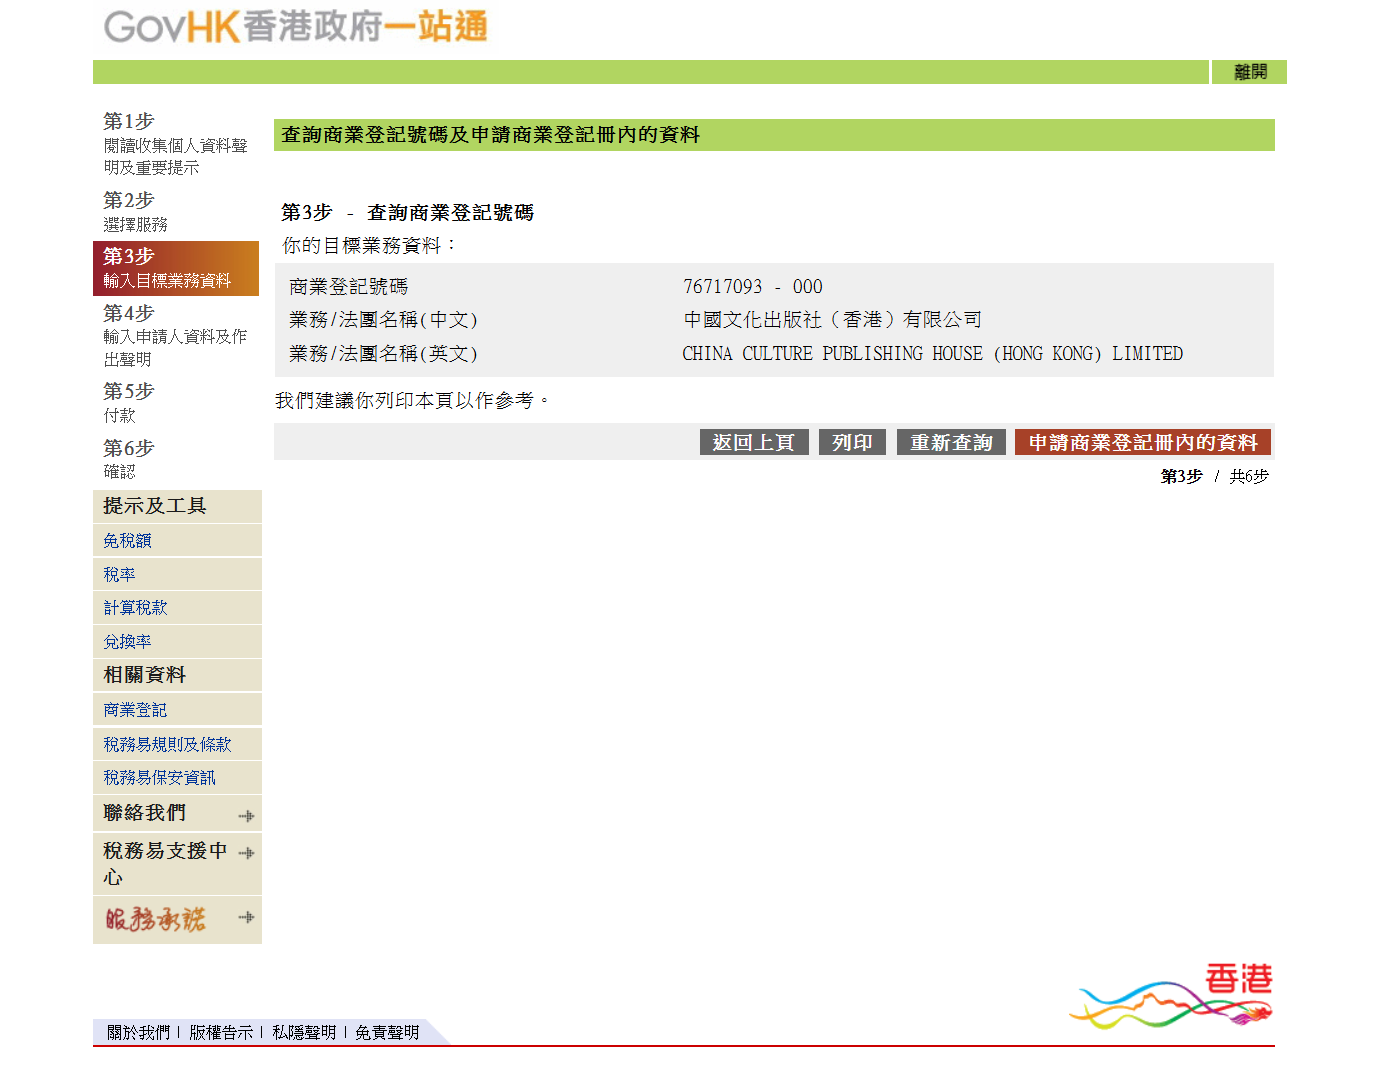Image resolution: width=1399 pixels, height=1069 pixels.
Task: Click the 第3步 - 查詢商業登記號碼 heading
Action: click(x=407, y=213)
